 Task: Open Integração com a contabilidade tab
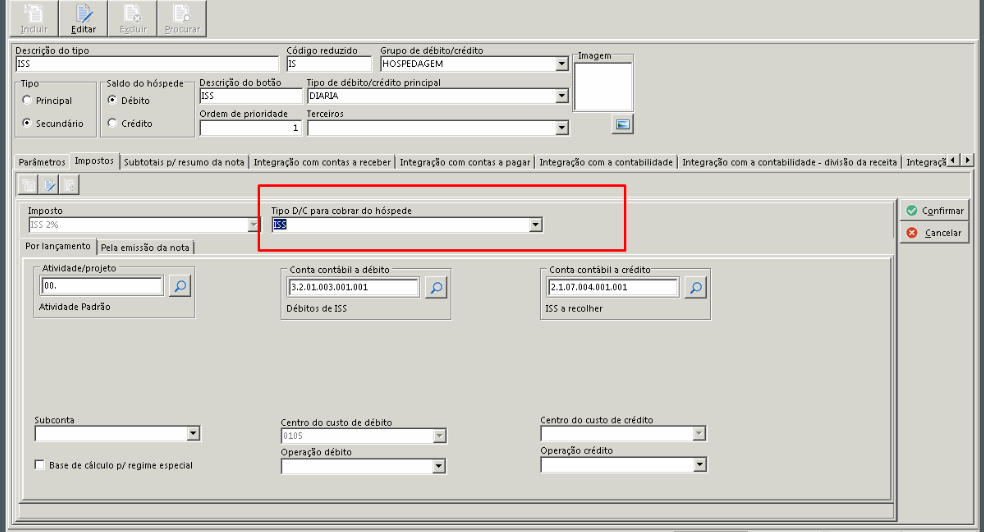606,162
